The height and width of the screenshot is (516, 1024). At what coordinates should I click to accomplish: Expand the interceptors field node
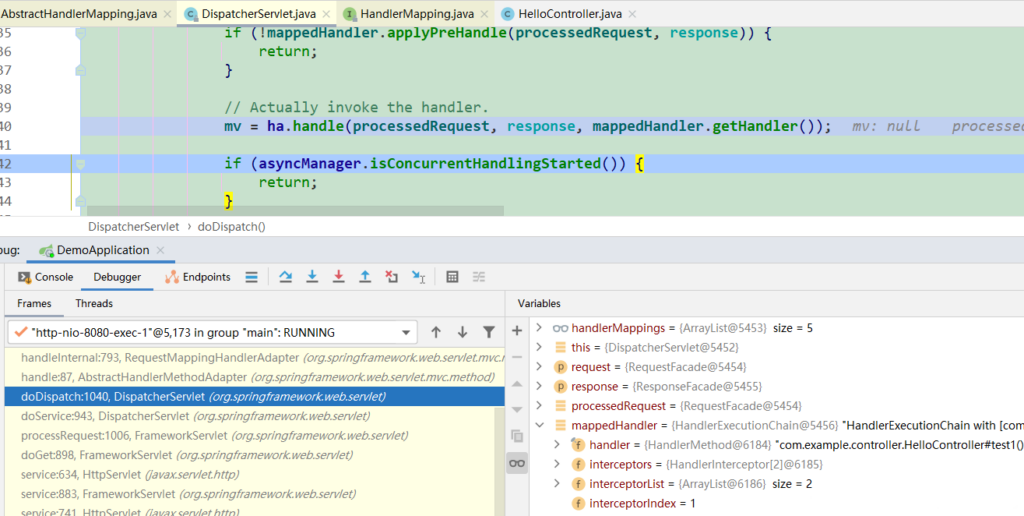557,464
